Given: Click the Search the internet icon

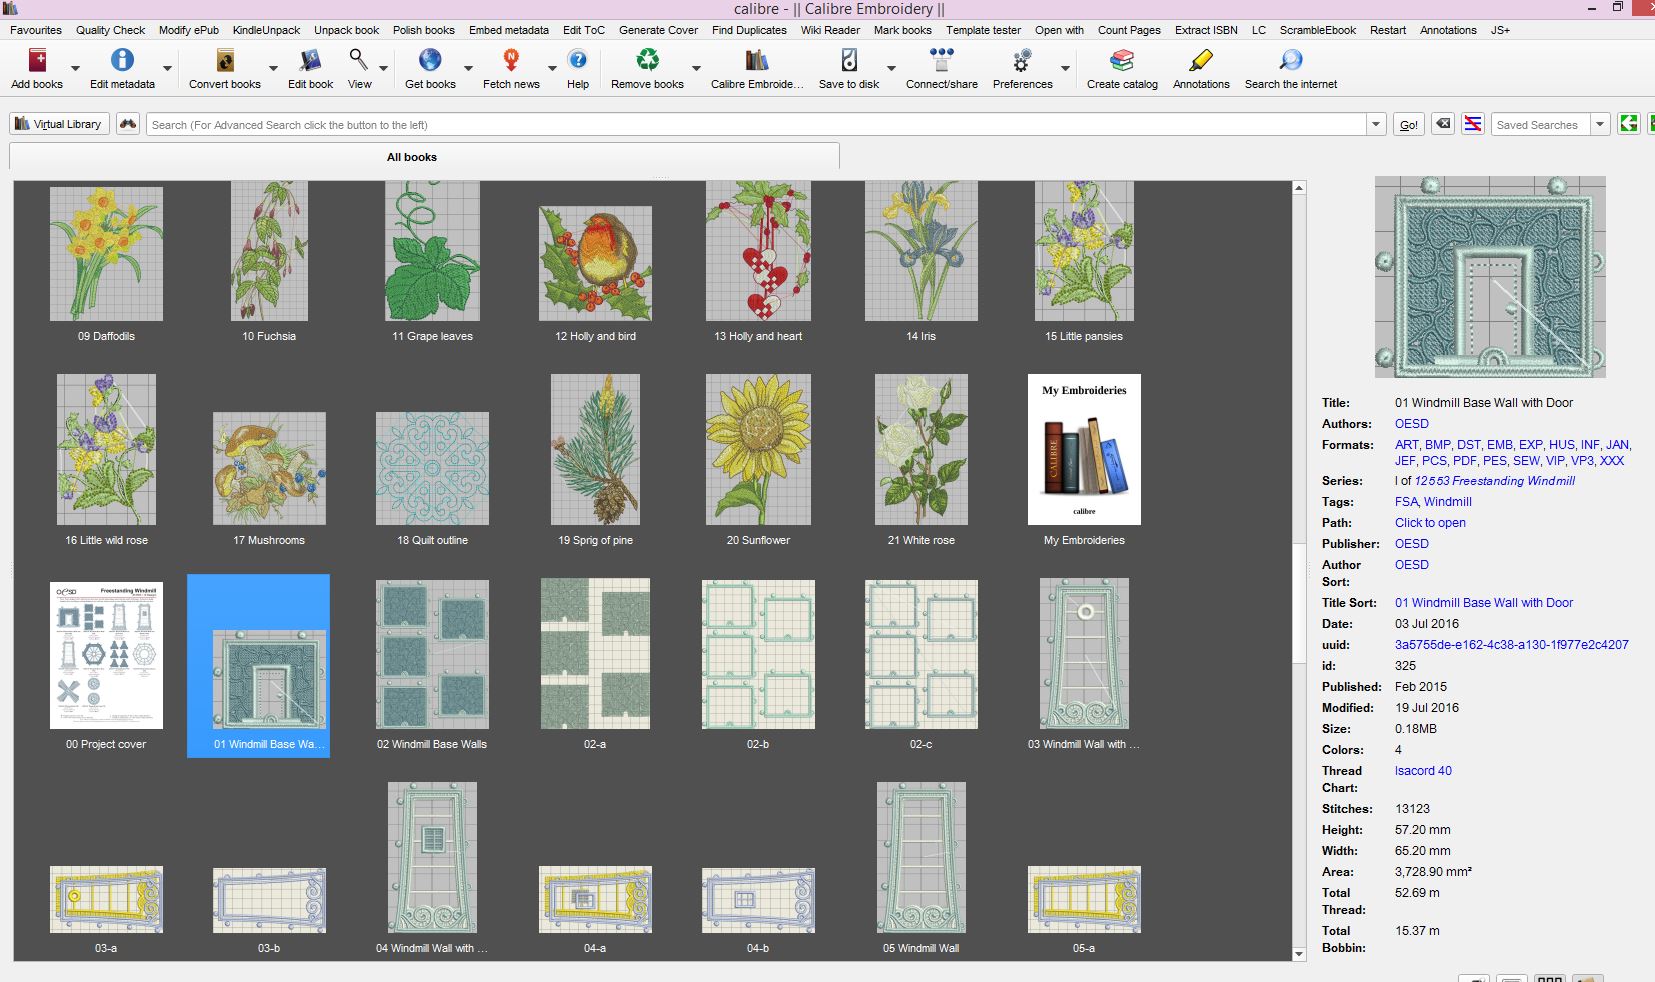Looking at the screenshot, I should 1290,62.
